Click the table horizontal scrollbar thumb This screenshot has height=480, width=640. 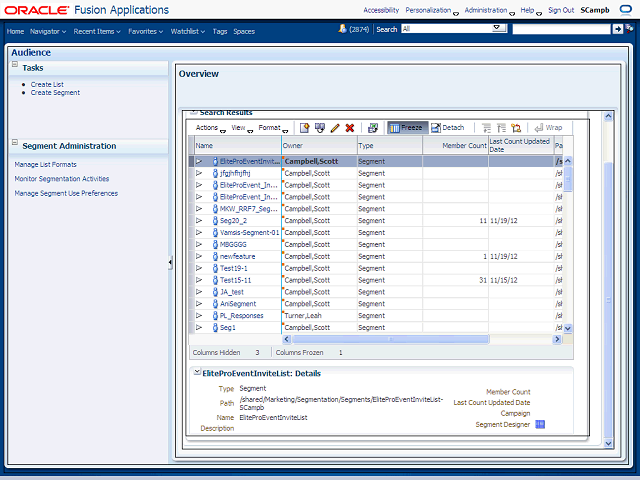[x=390, y=339]
